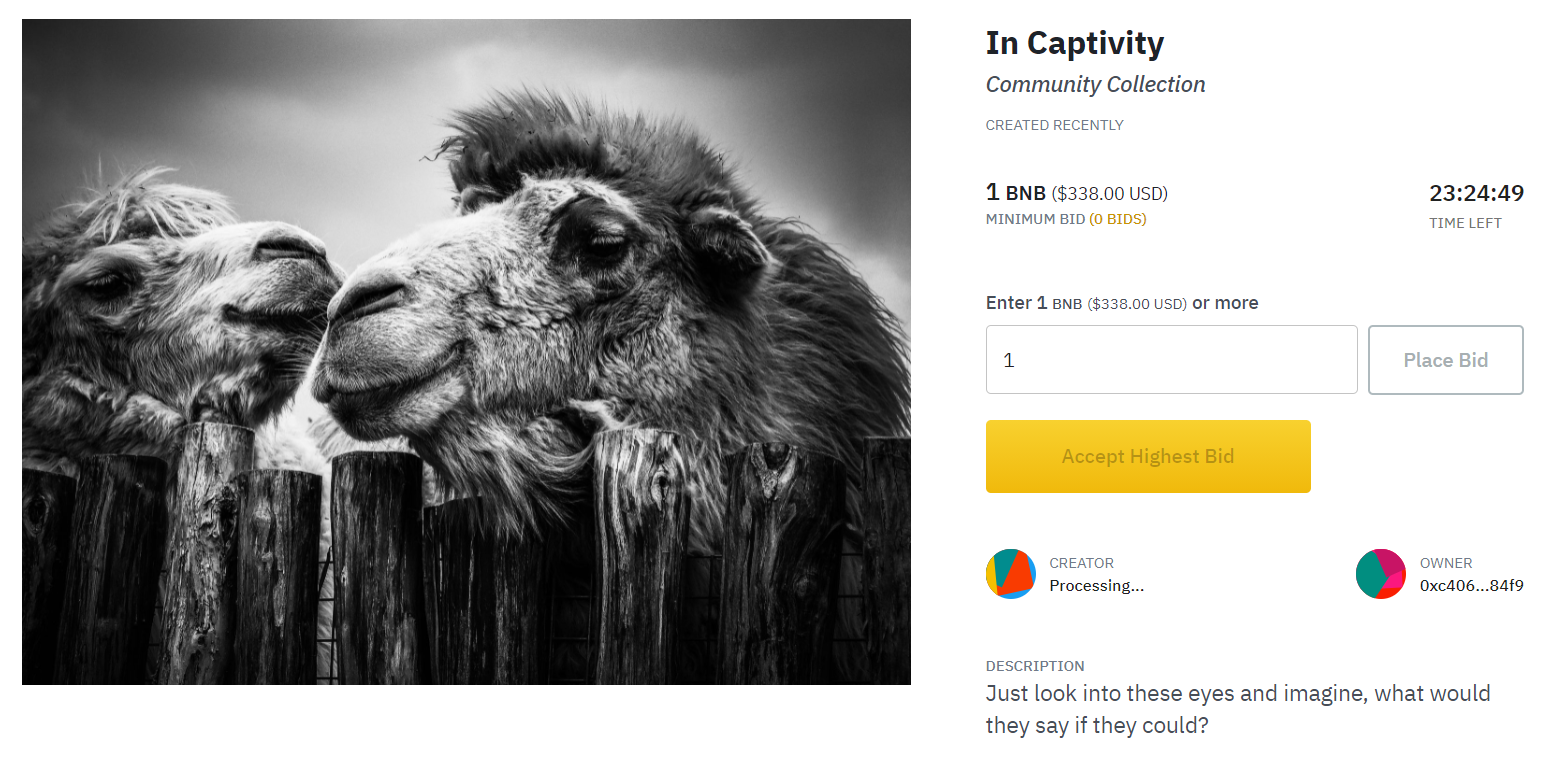1553x767 pixels.
Task: Click the CREATOR label
Action: [1081, 563]
